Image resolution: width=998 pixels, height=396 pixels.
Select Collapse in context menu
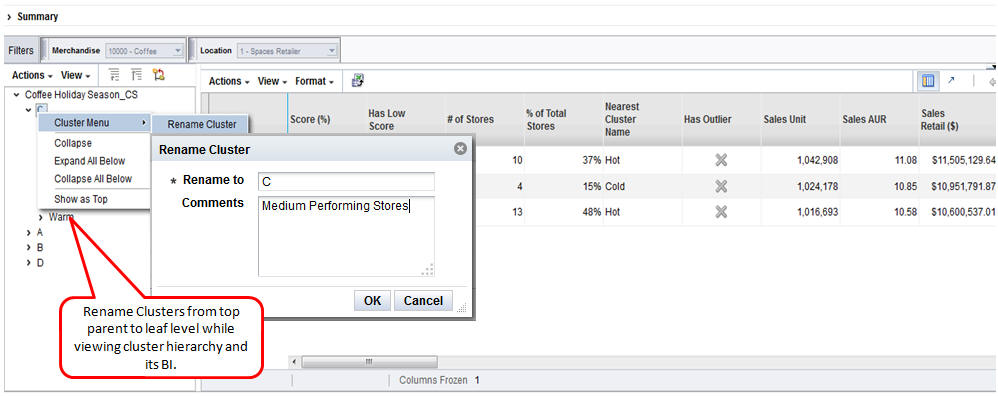click(73, 143)
